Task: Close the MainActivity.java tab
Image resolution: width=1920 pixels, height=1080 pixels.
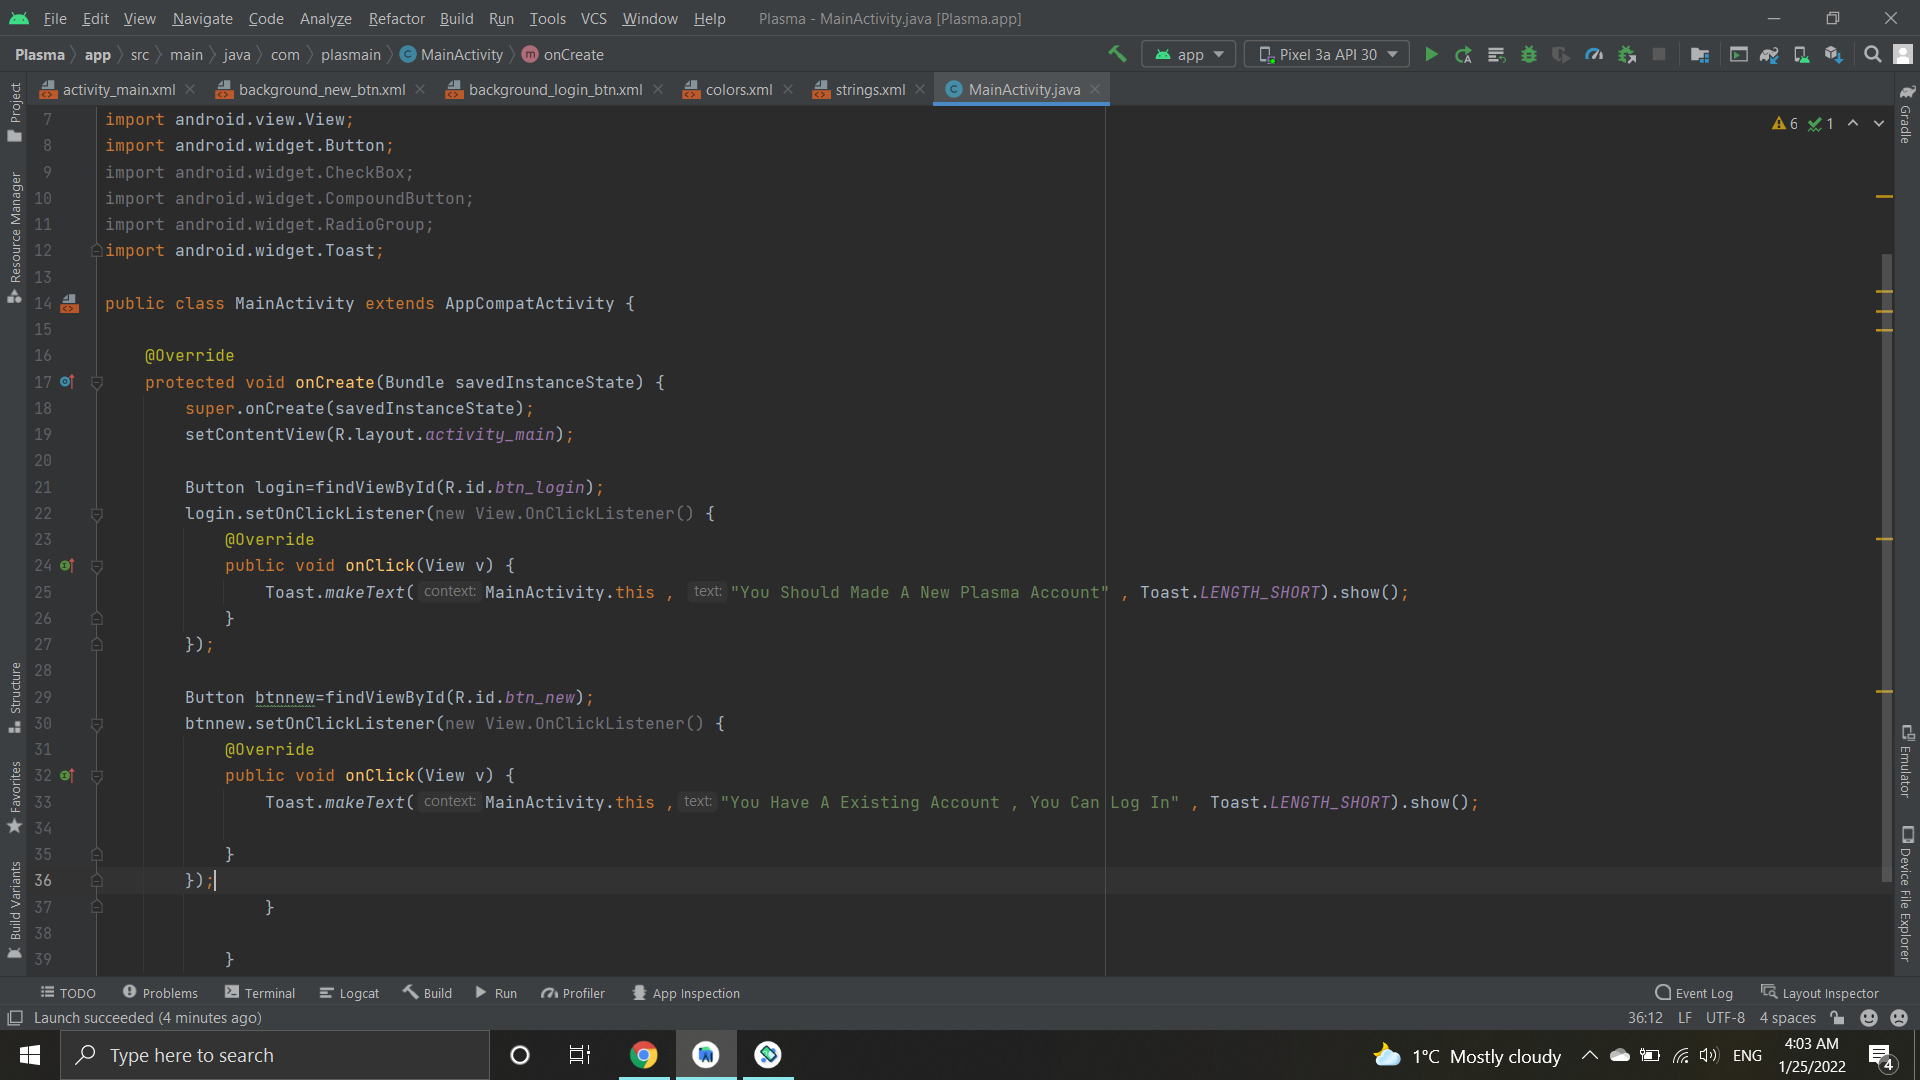Action: pos(1095,89)
